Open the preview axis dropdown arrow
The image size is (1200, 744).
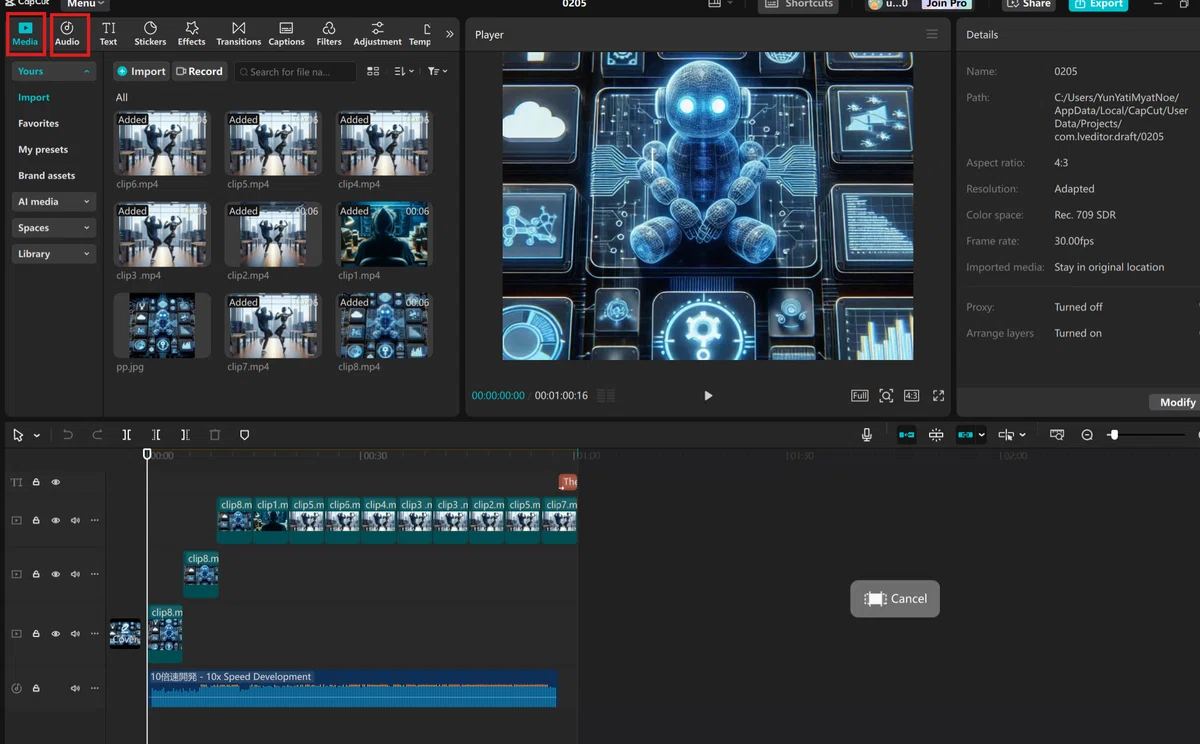click(x=1022, y=436)
